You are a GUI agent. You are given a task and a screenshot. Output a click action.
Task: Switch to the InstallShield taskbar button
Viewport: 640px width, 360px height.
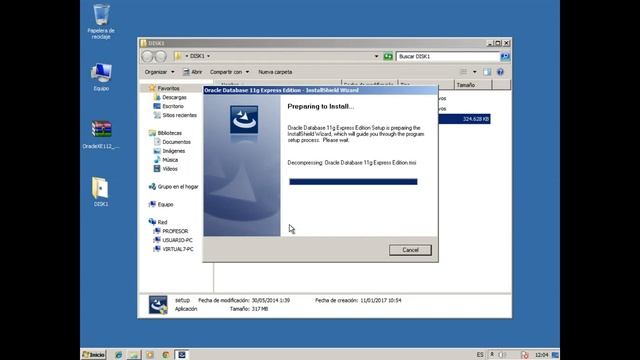pos(182,355)
